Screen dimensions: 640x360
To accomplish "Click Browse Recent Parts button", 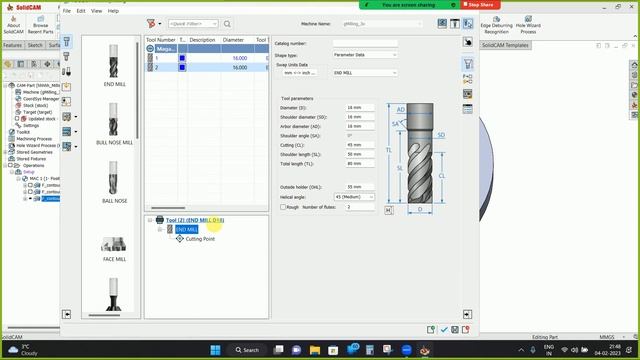I will coord(40,25).
